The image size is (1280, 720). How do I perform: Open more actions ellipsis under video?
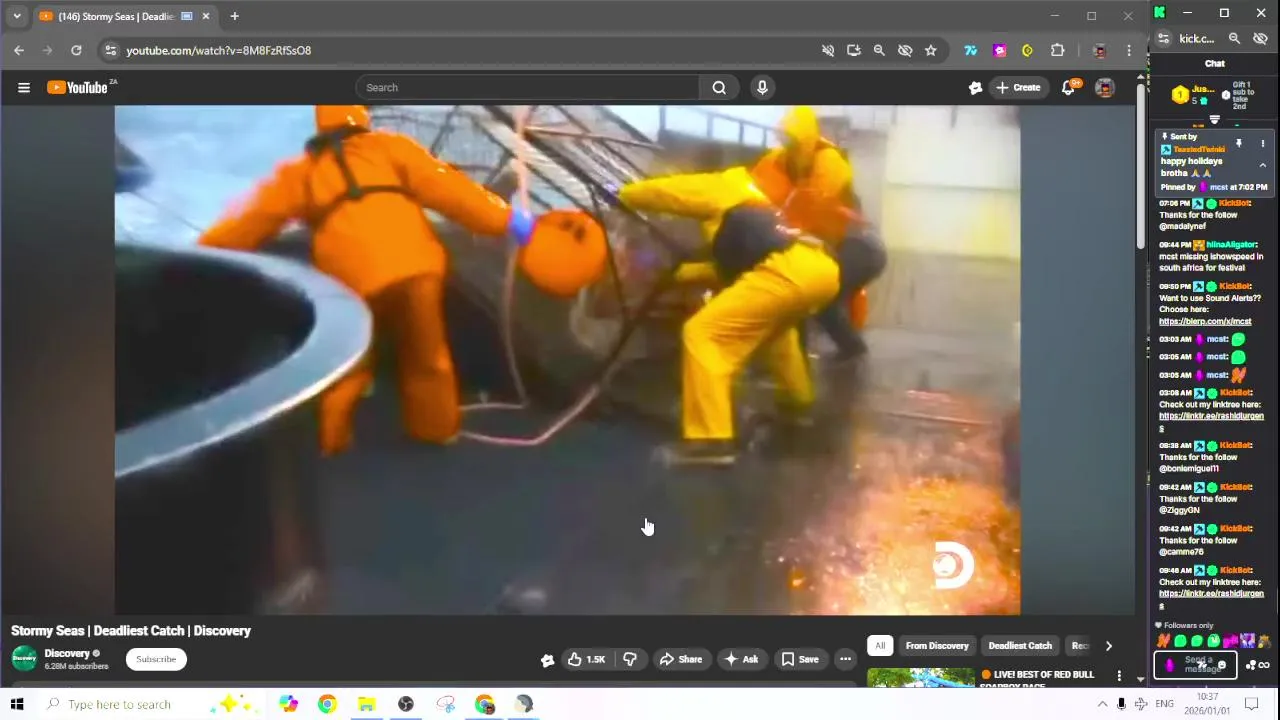(845, 659)
